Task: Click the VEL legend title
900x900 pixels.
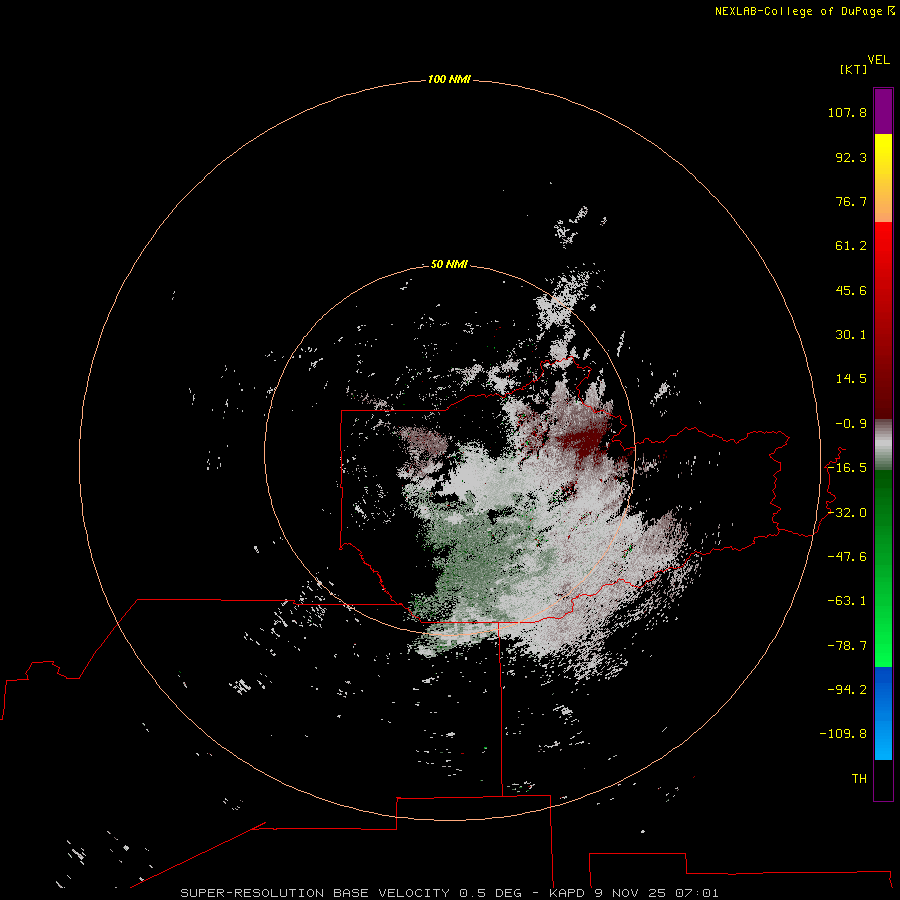Action: (x=878, y=60)
